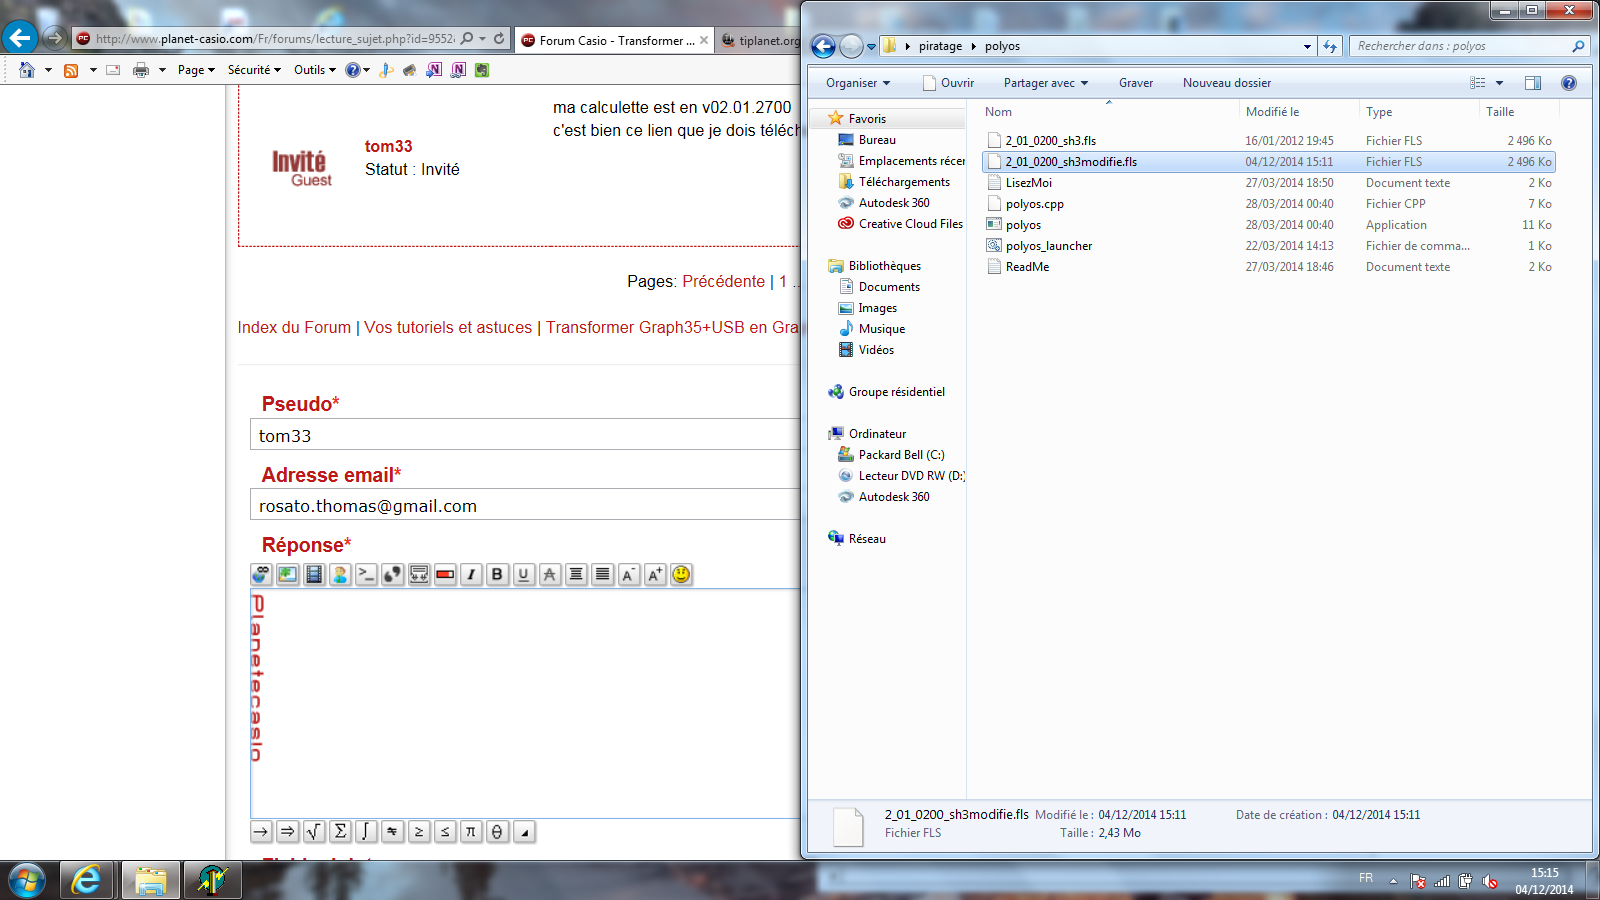Select the polyos.cpp file
This screenshot has width=1600, height=900.
click(1269, 204)
